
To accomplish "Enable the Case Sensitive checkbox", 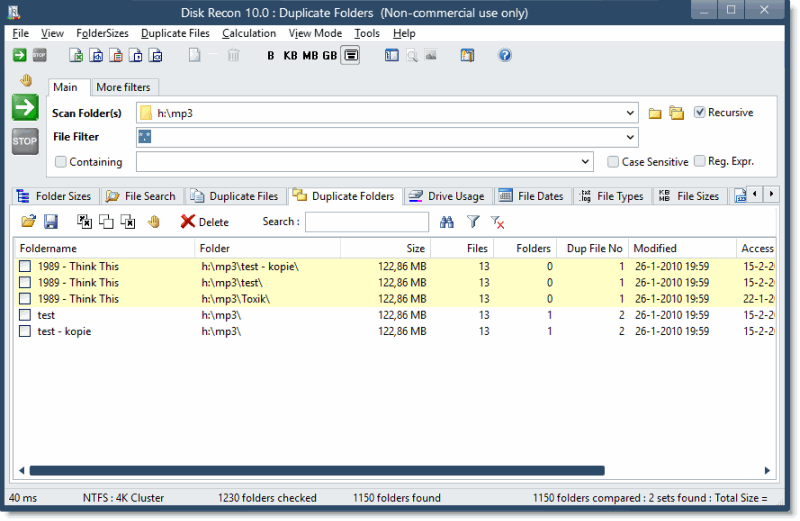I will [x=613, y=162].
